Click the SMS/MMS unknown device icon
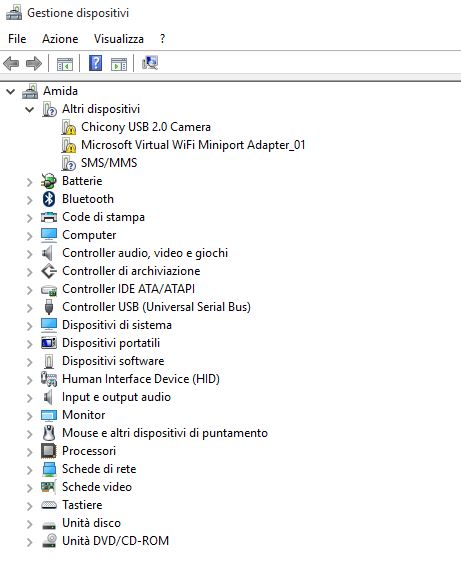The height and width of the screenshot is (569, 461). click(69, 163)
